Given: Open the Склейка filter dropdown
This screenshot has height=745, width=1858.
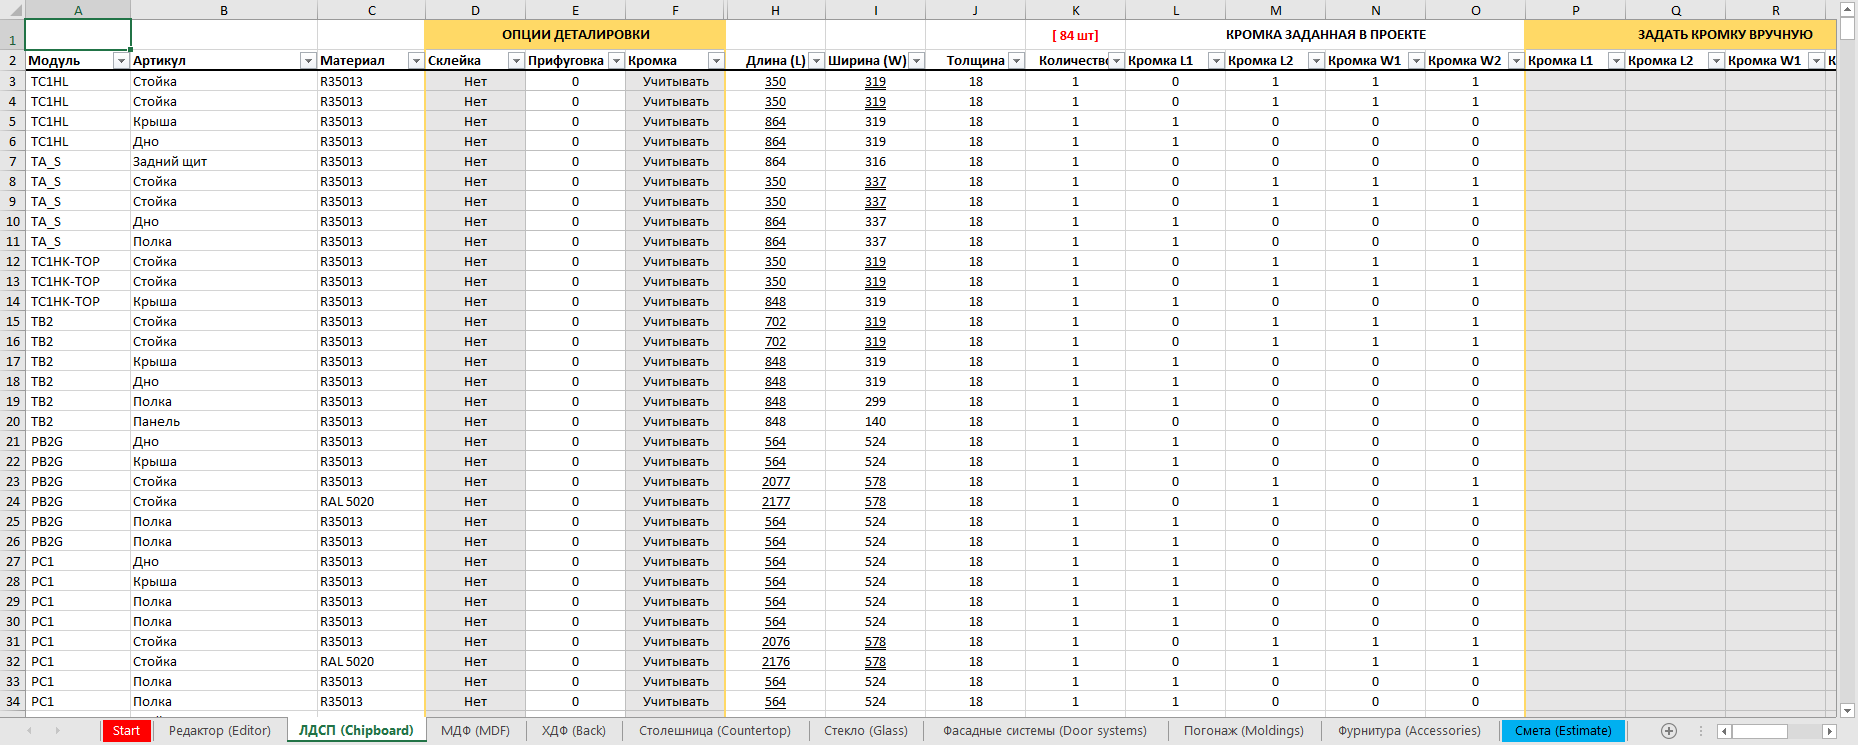Looking at the screenshot, I should (515, 61).
